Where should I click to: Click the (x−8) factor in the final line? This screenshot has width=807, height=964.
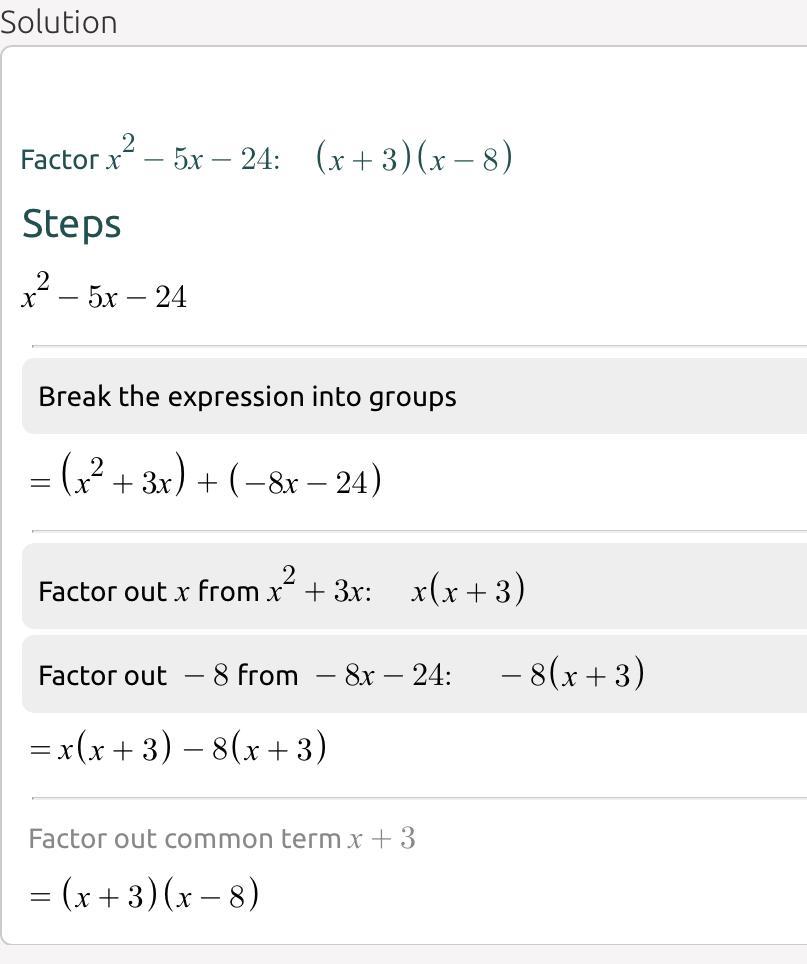click(x=212, y=894)
